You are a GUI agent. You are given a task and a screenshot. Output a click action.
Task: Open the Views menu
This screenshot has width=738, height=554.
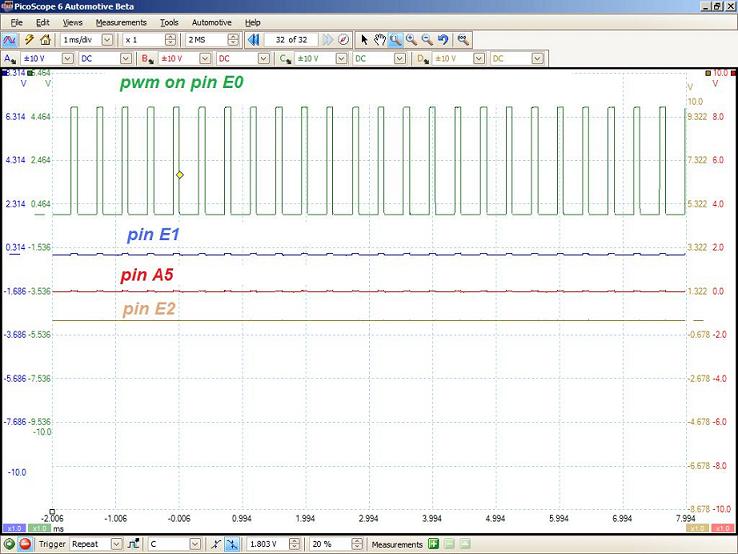point(72,23)
